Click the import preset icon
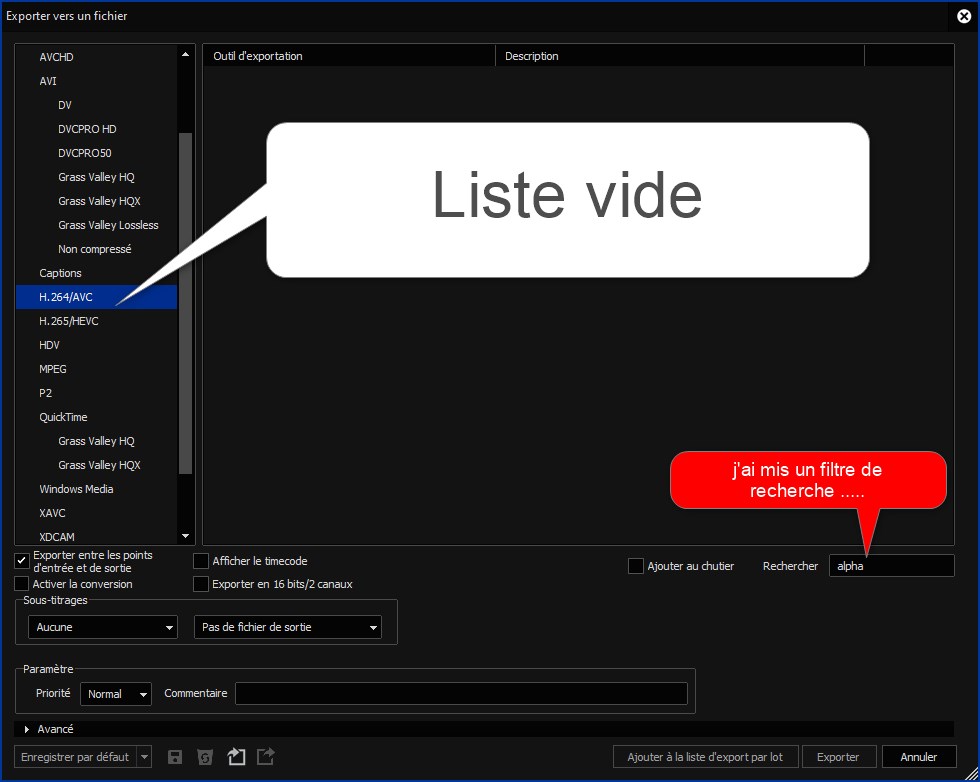980x782 pixels. (x=236, y=757)
